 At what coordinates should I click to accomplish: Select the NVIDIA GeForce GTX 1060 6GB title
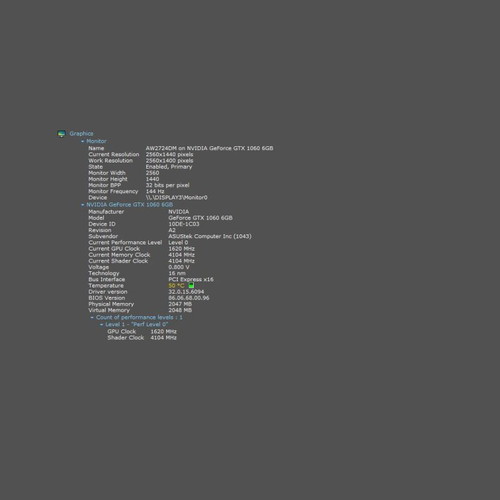tap(130, 205)
